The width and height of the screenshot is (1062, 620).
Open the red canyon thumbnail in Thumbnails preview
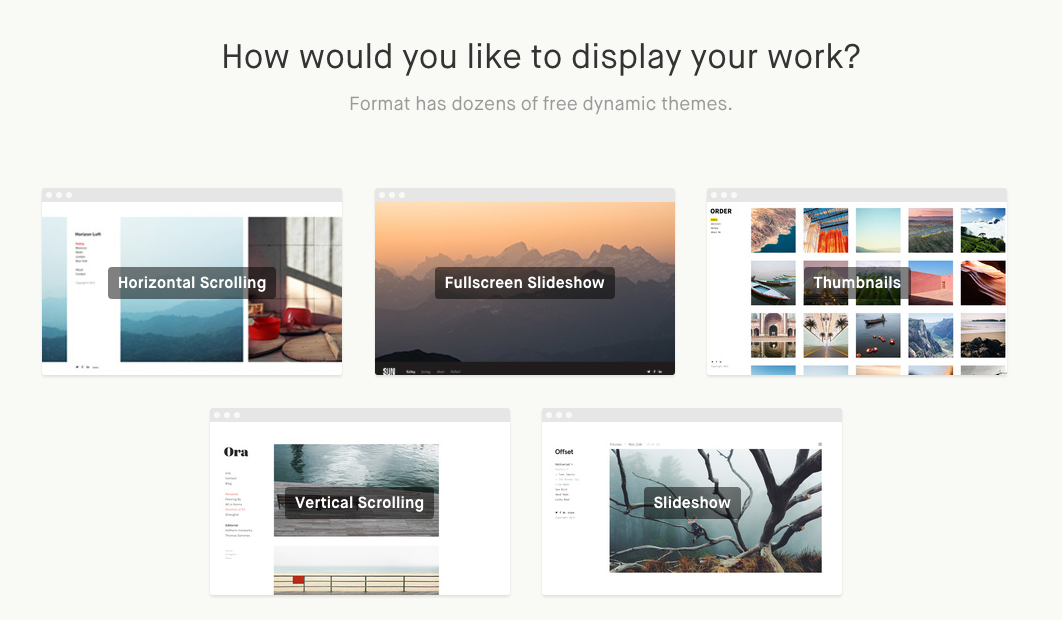tap(983, 283)
